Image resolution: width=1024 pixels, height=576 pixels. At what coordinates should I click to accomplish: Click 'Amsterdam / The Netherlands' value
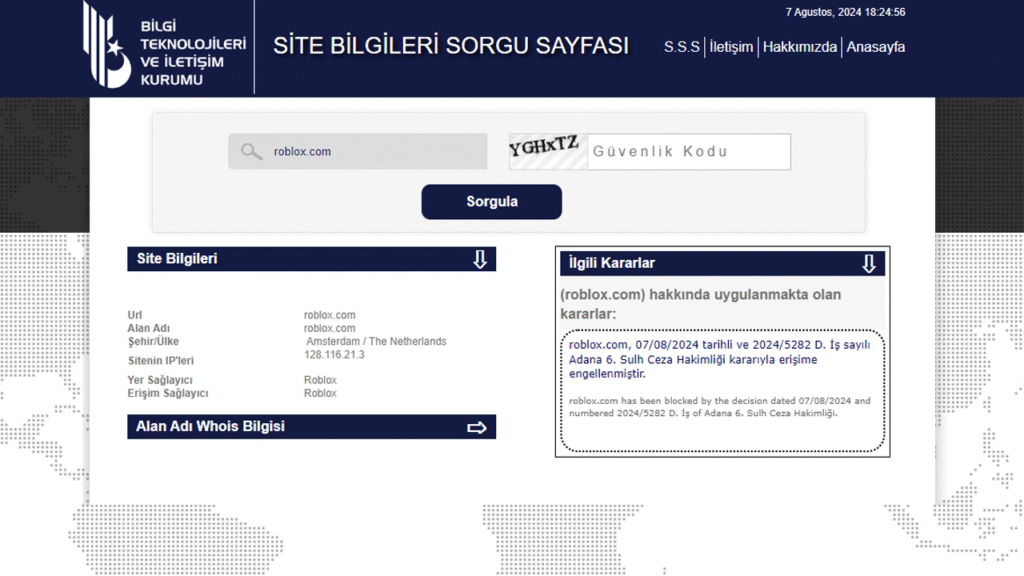coord(376,342)
